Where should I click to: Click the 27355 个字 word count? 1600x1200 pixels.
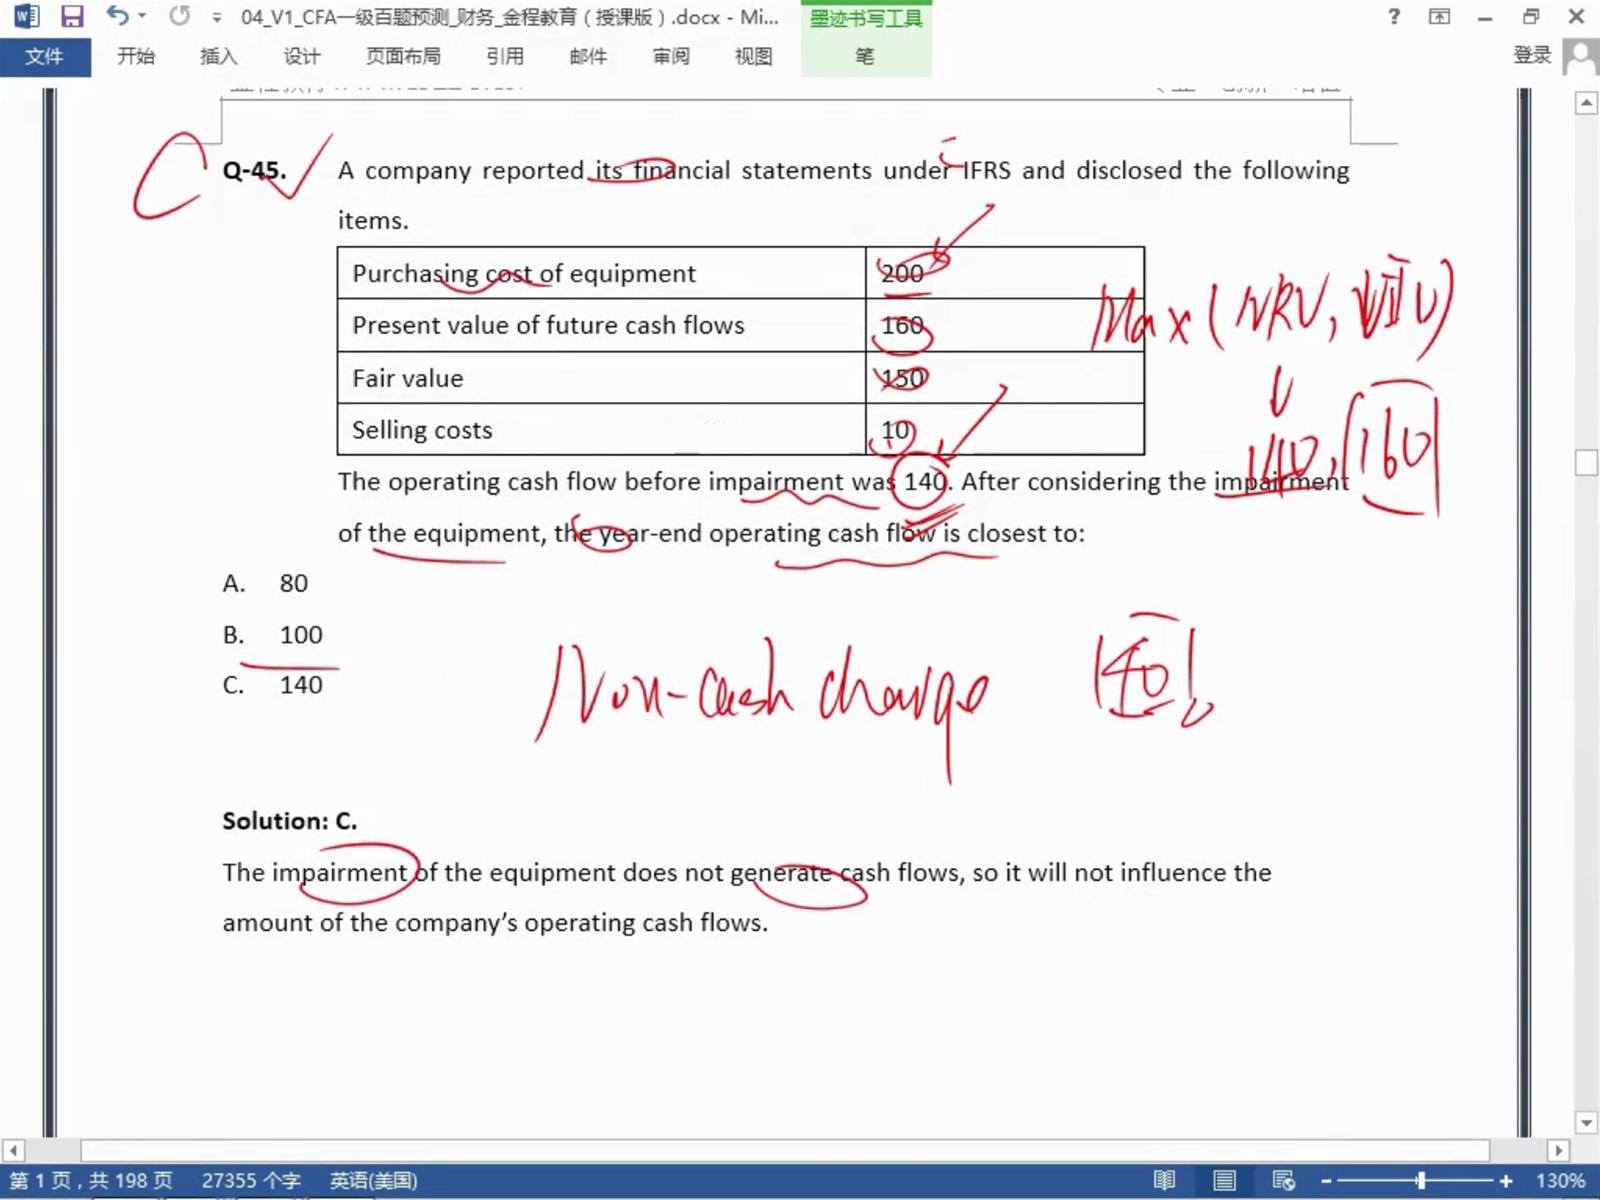coord(251,1181)
